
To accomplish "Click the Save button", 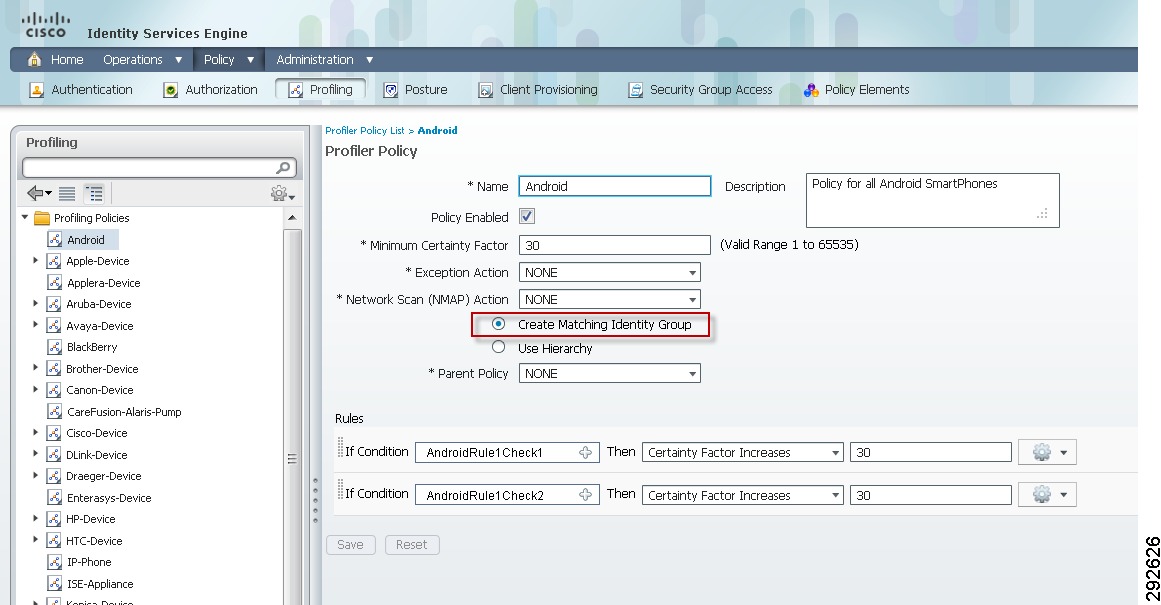I will click(350, 545).
